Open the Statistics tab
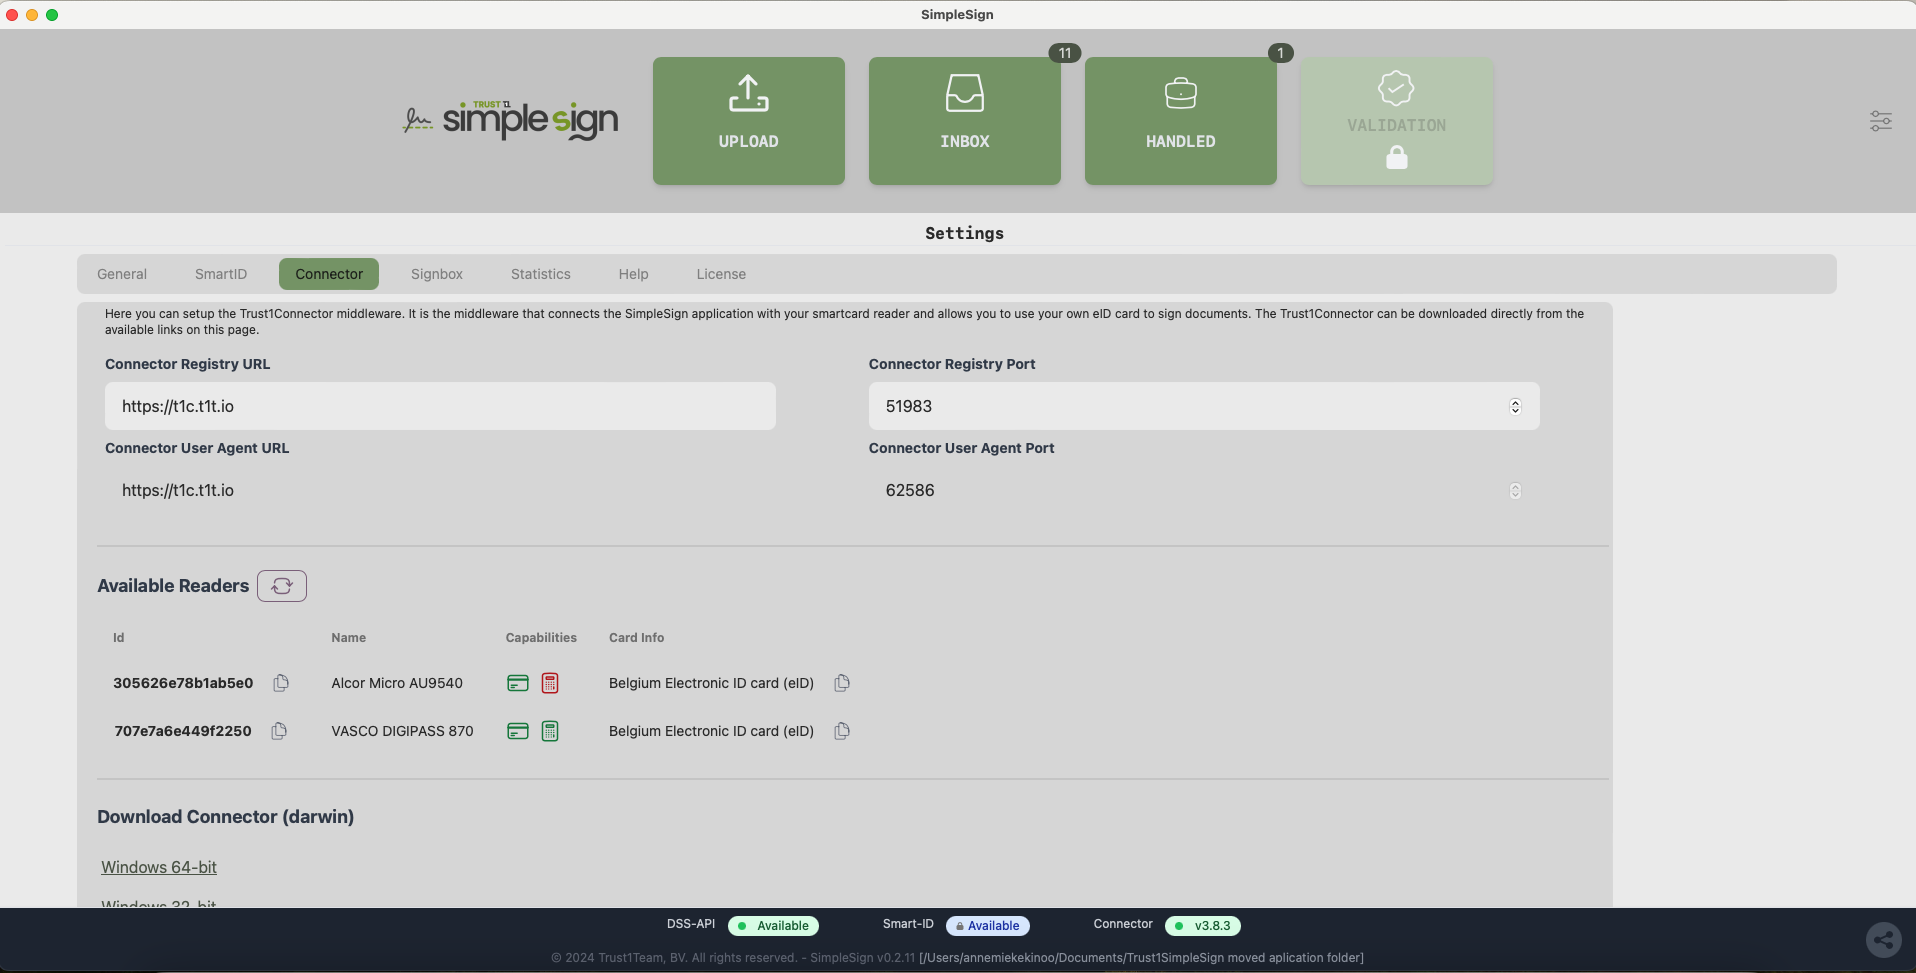 coord(541,274)
